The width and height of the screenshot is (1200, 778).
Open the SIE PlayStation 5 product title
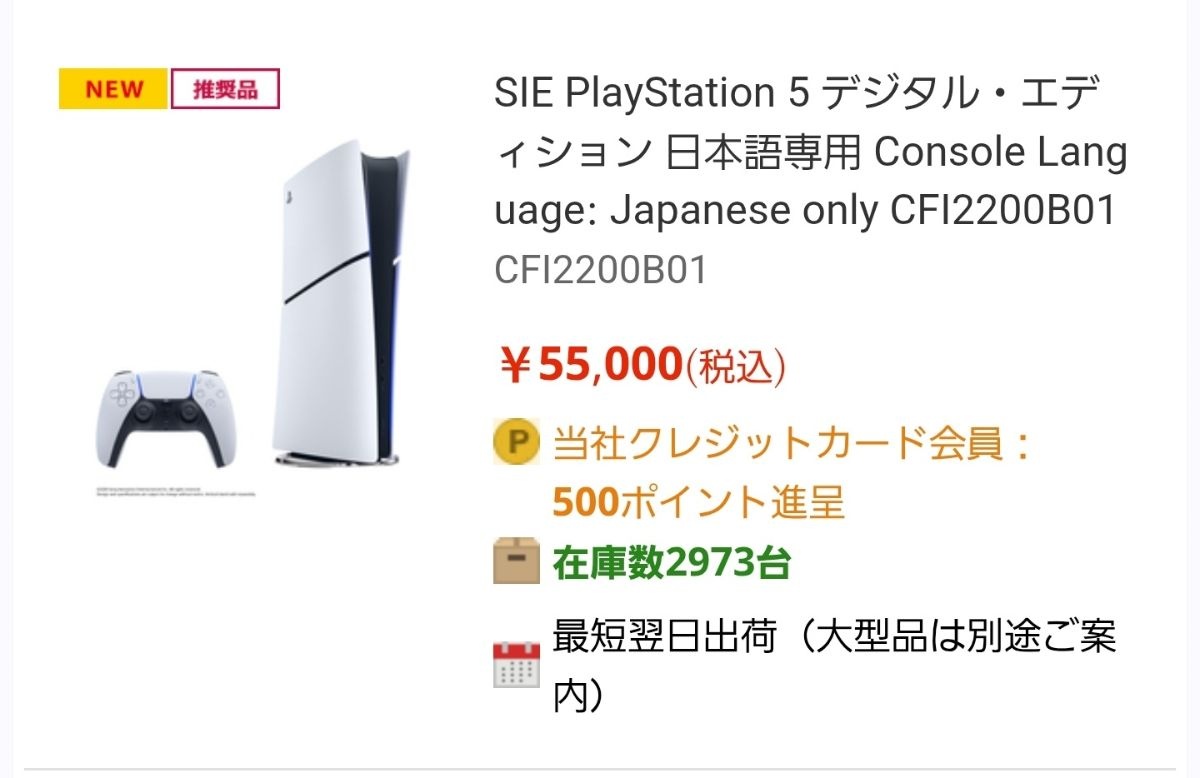click(x=810, y=153)
